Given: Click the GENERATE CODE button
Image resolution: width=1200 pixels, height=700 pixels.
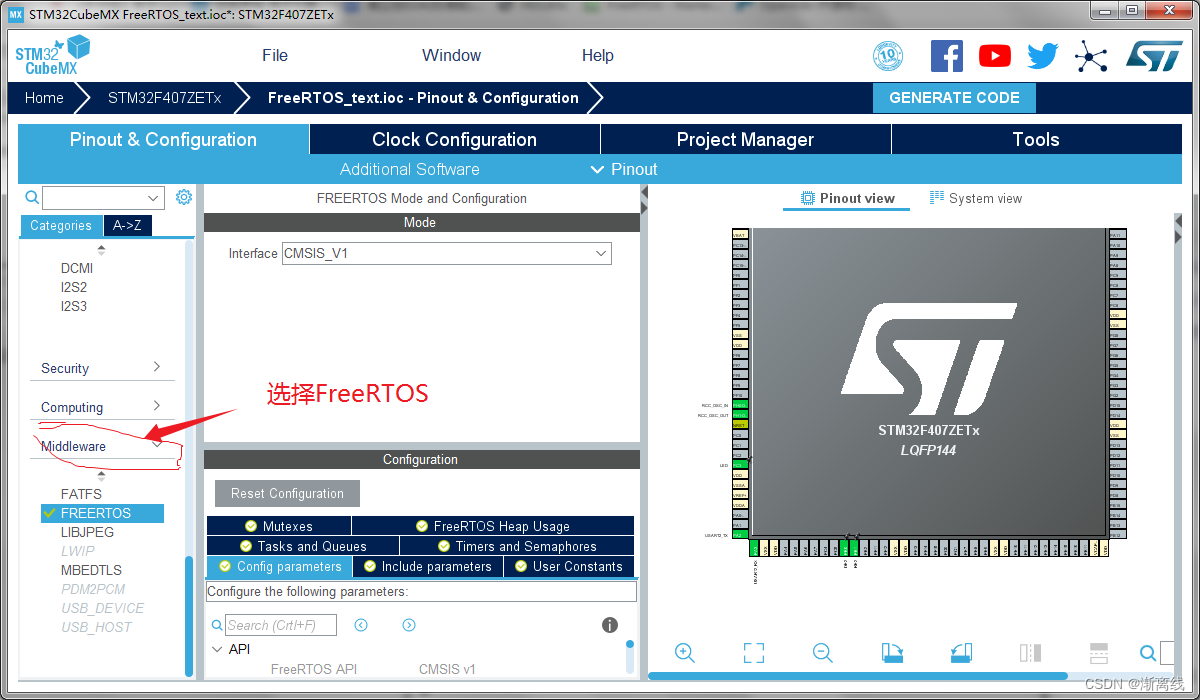Looking at the screenshot, I should [x=954, y=98].
